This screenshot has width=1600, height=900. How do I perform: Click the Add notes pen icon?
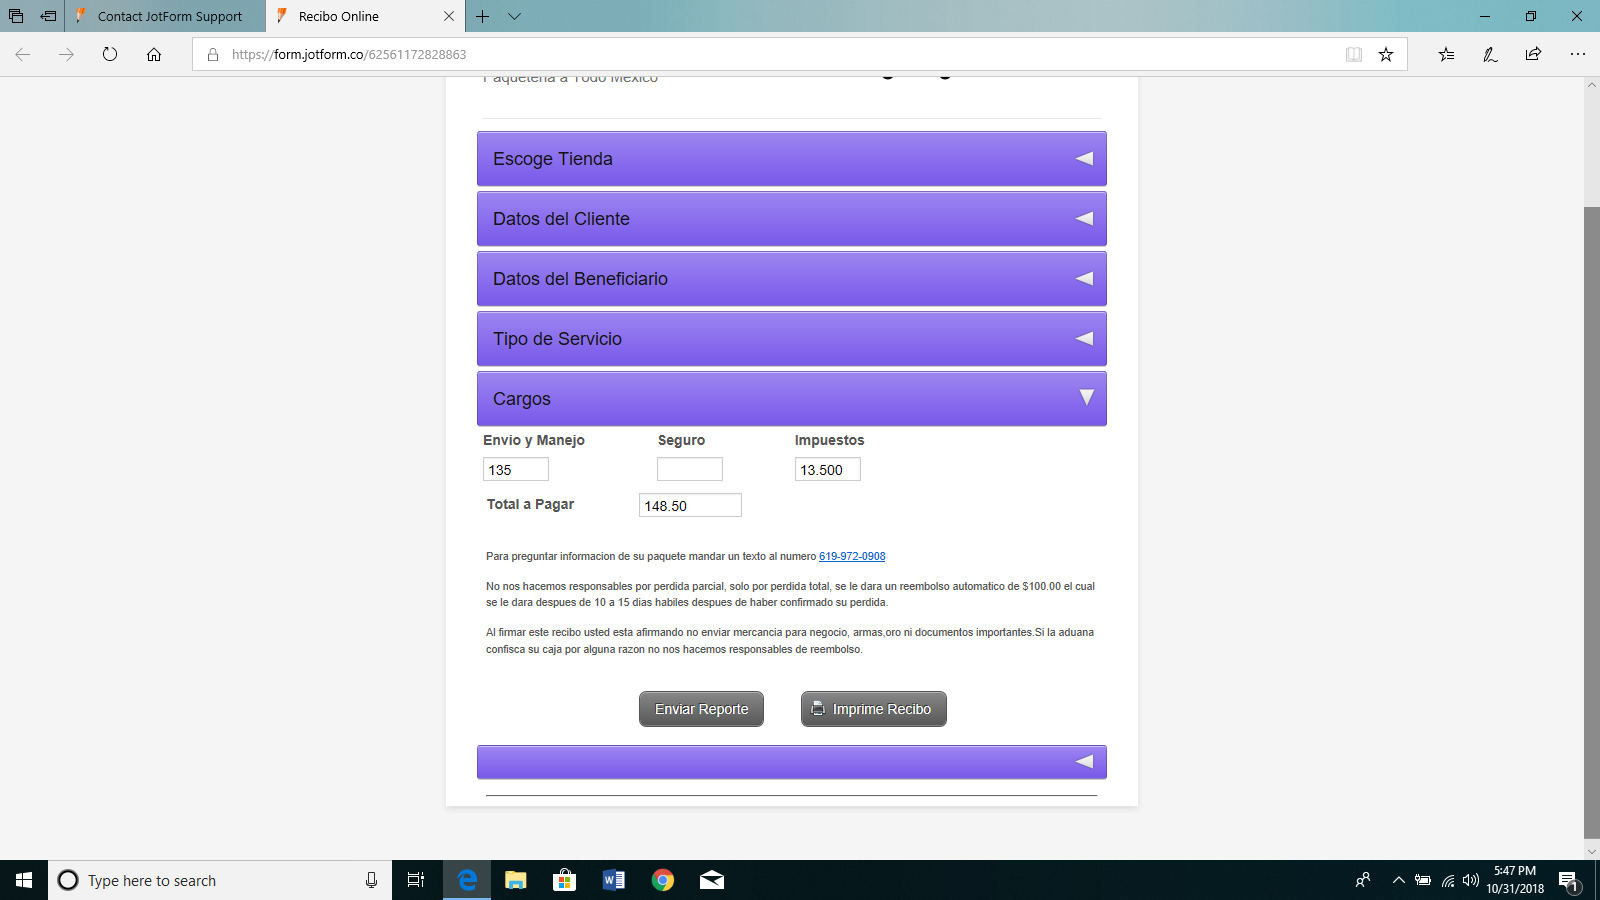pos(1490,55)
